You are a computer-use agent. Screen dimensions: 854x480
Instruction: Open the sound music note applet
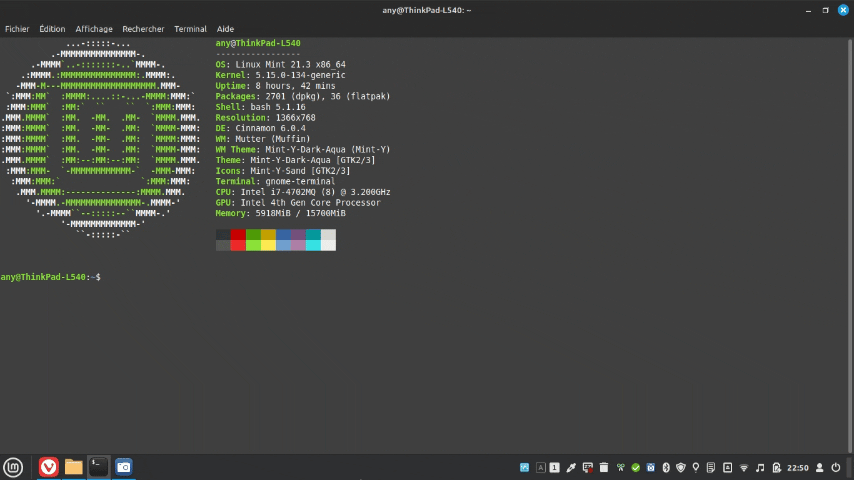(760, 467)
